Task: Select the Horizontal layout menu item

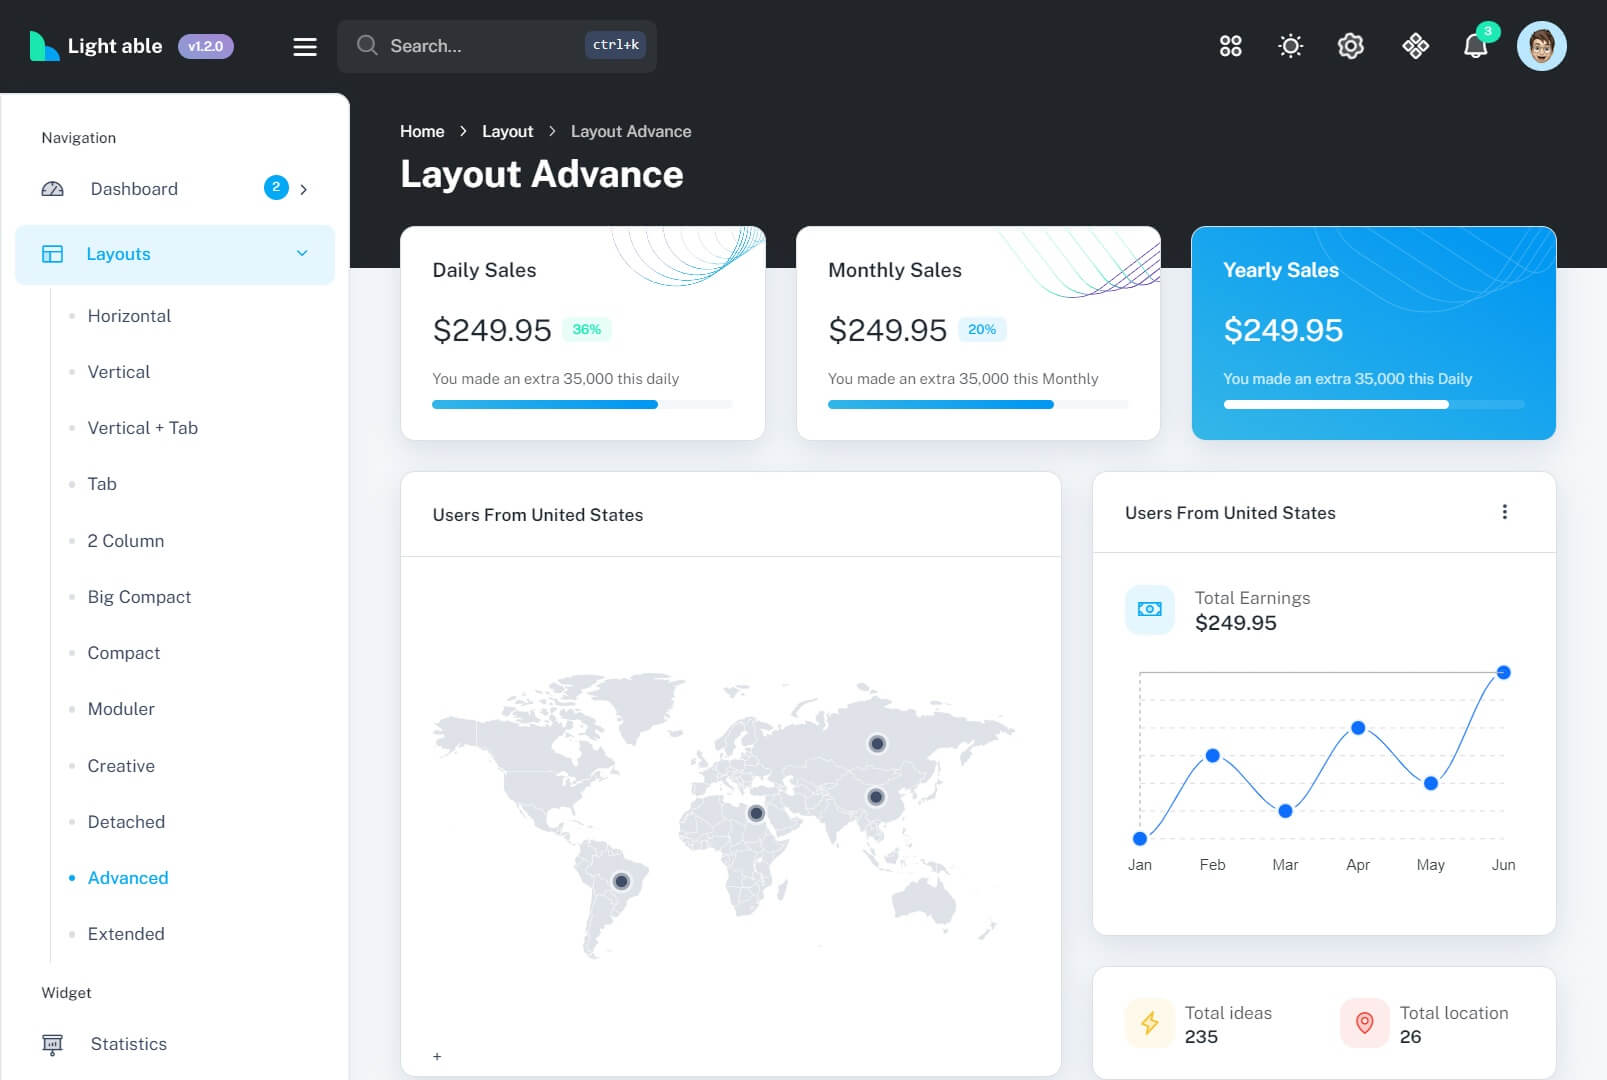Action: tap(129, 316)
